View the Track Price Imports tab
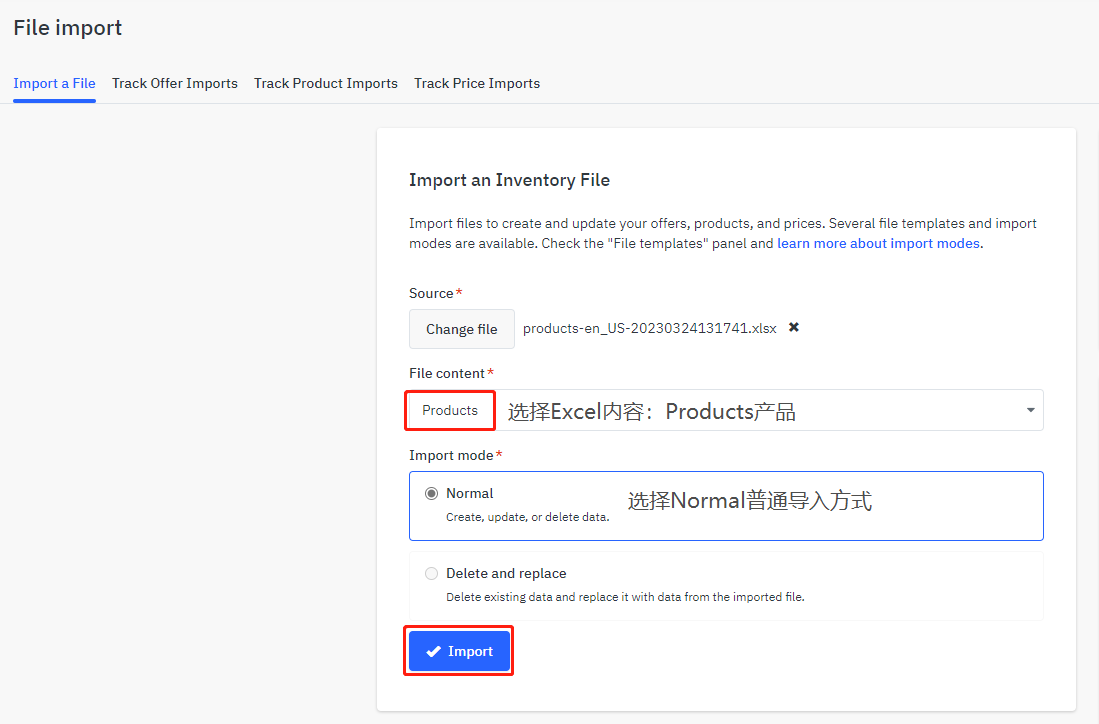The height and width of the screenshot is (724, 1099). 477,83
